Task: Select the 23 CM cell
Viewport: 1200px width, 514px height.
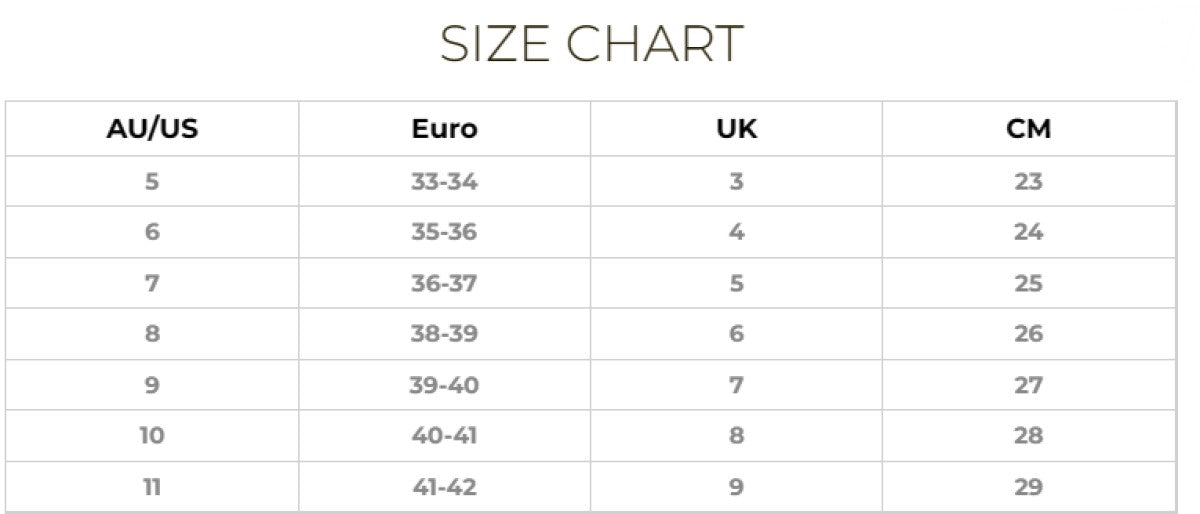Action: point(1029,182)
